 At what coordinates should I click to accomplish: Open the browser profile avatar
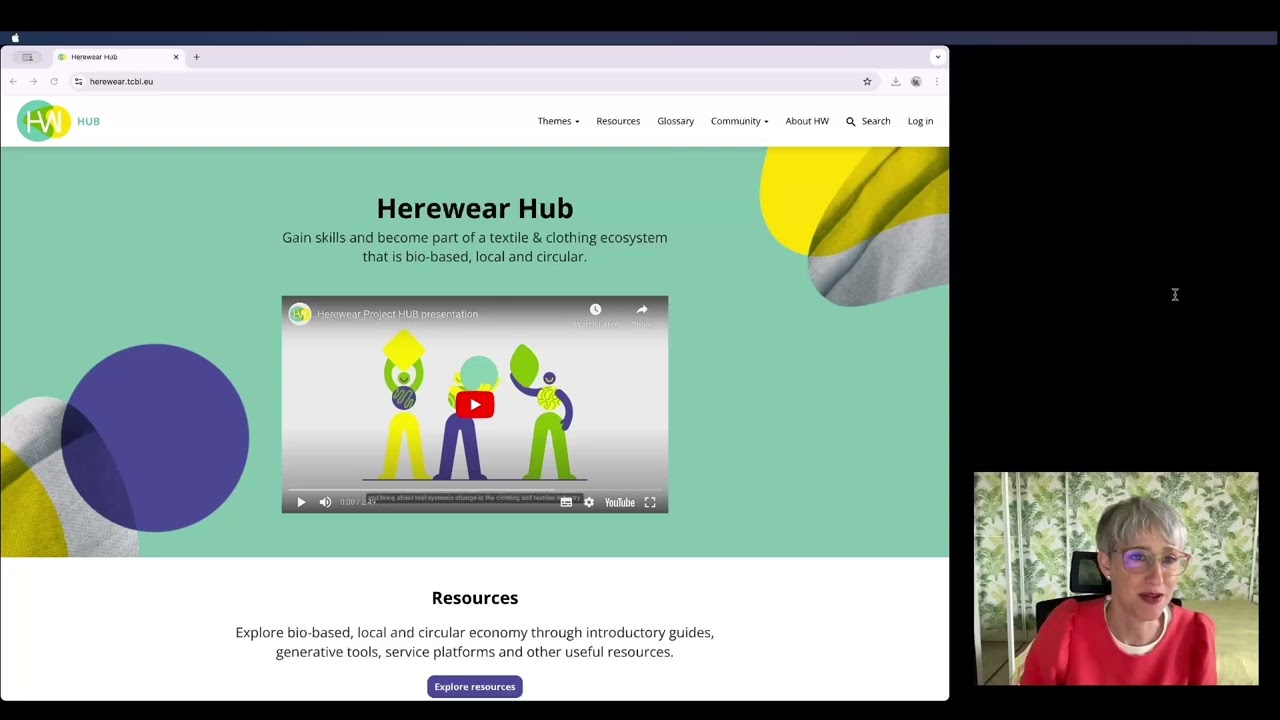coord(916,82)
